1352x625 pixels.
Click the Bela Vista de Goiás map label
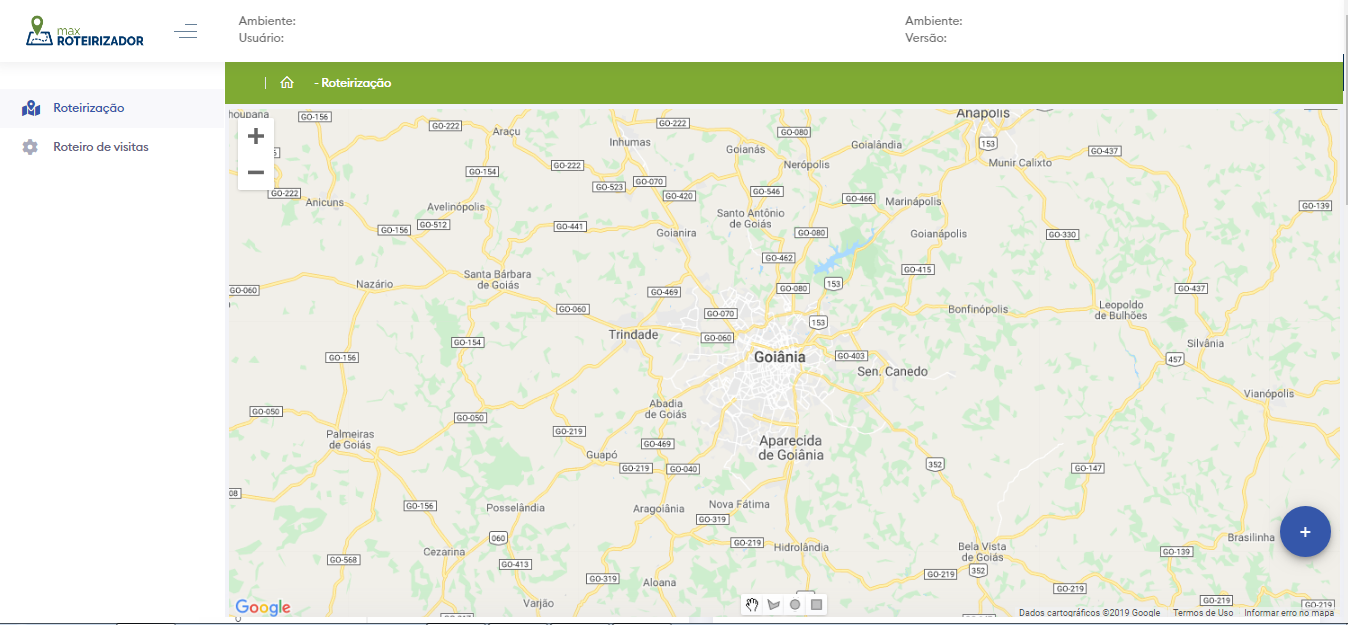982,552
